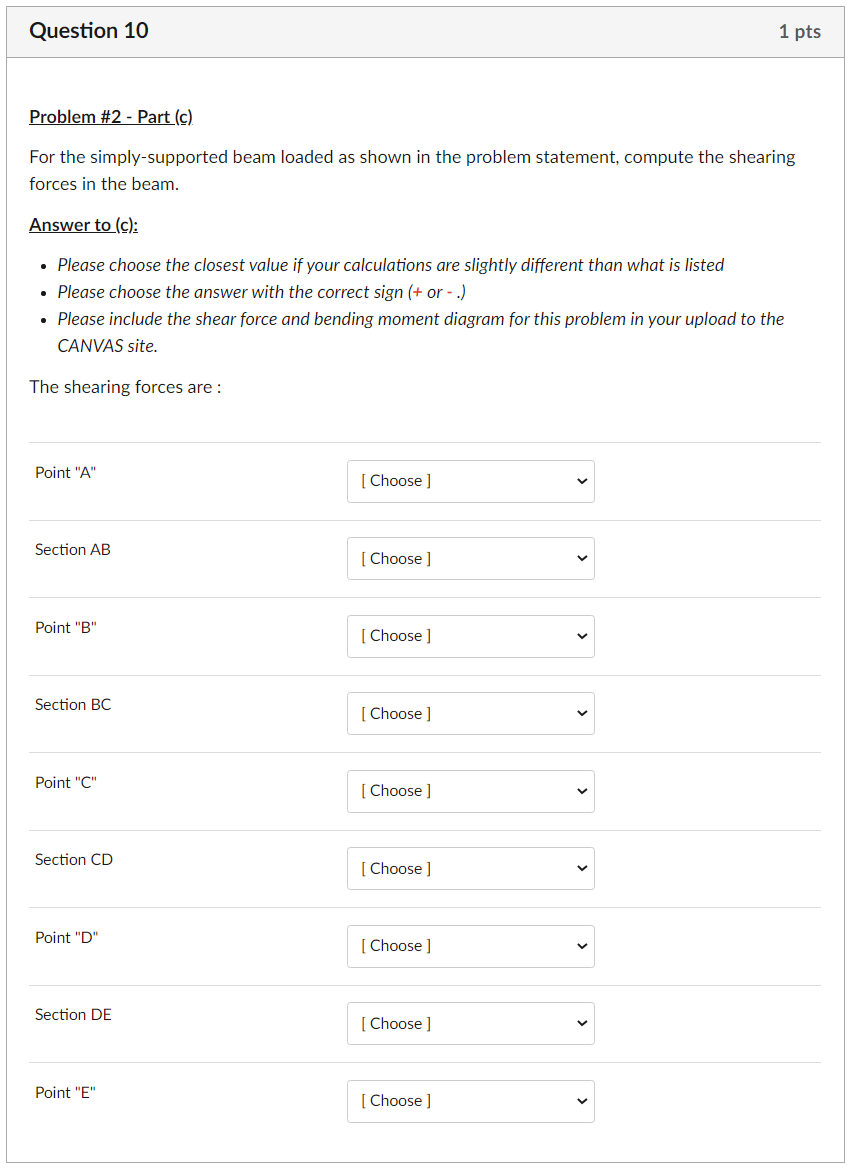
Task: Click the "1 pts" points label
Action: coord(799,32)
